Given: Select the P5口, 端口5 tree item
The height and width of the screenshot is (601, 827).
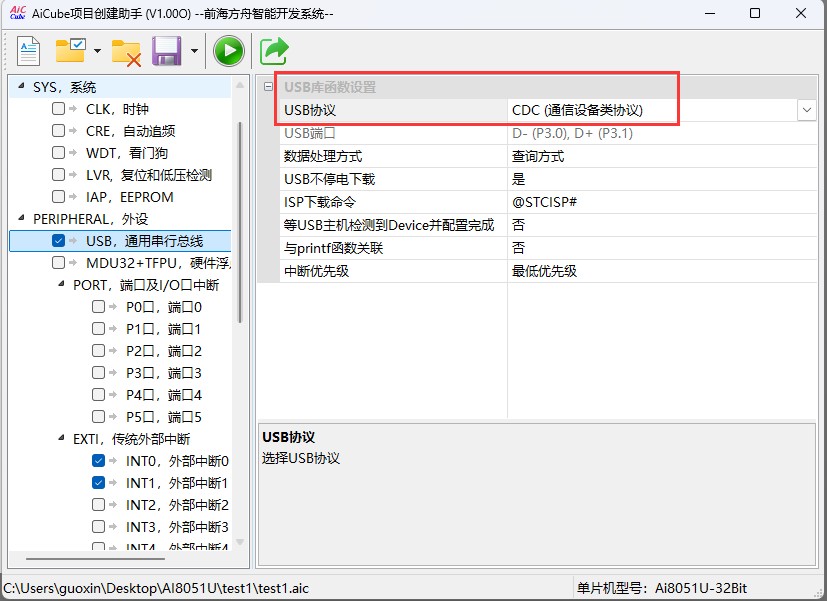Looking at the screenshot, I should [164, 417].
